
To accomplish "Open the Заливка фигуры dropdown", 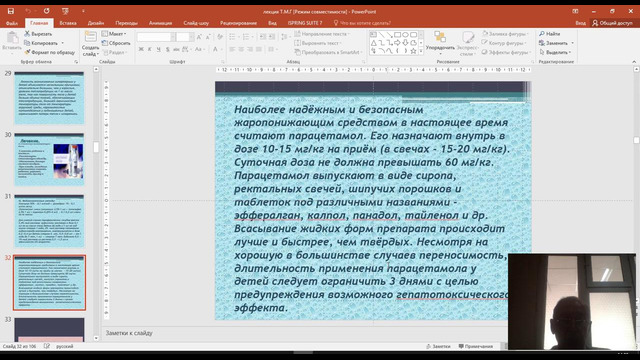I will point(505,34).
